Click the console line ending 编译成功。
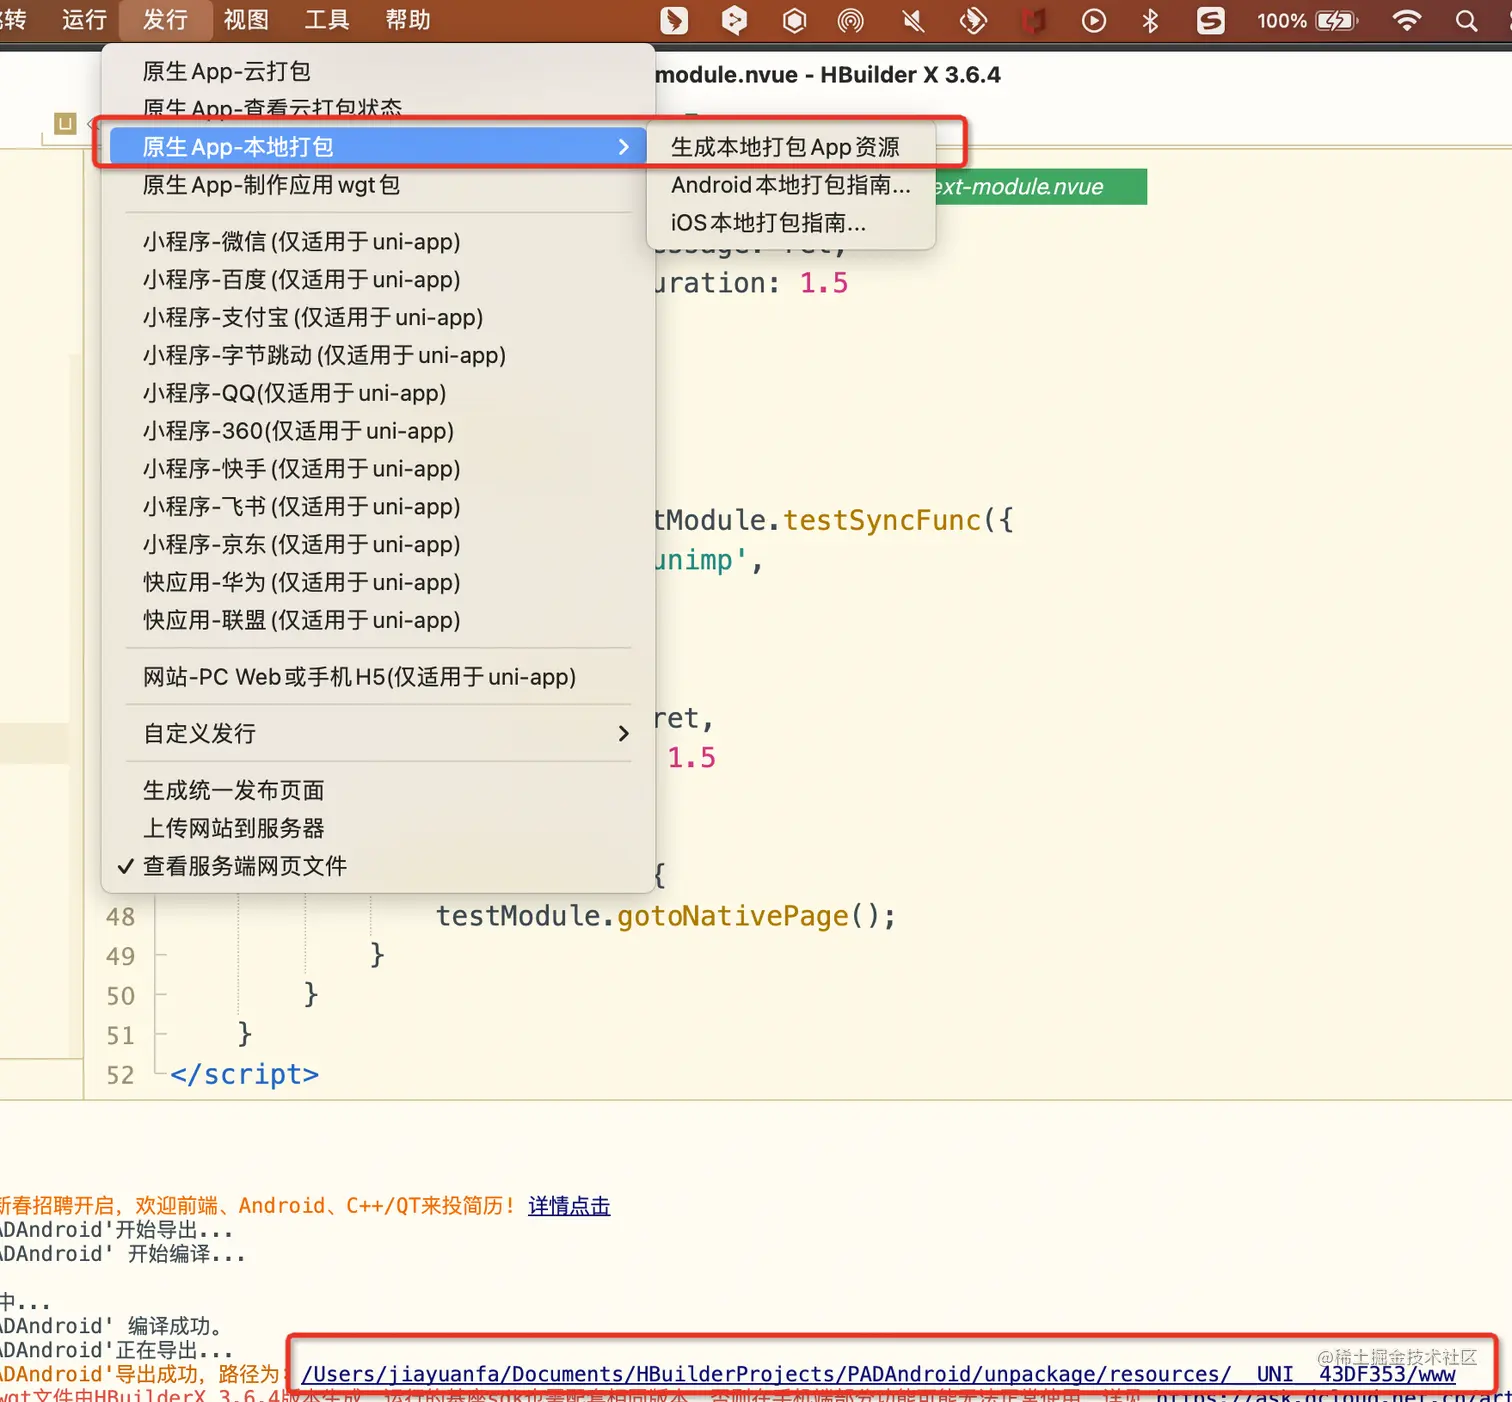The height and width of the screenshot is (1402, 1512). coord(112,1326)
